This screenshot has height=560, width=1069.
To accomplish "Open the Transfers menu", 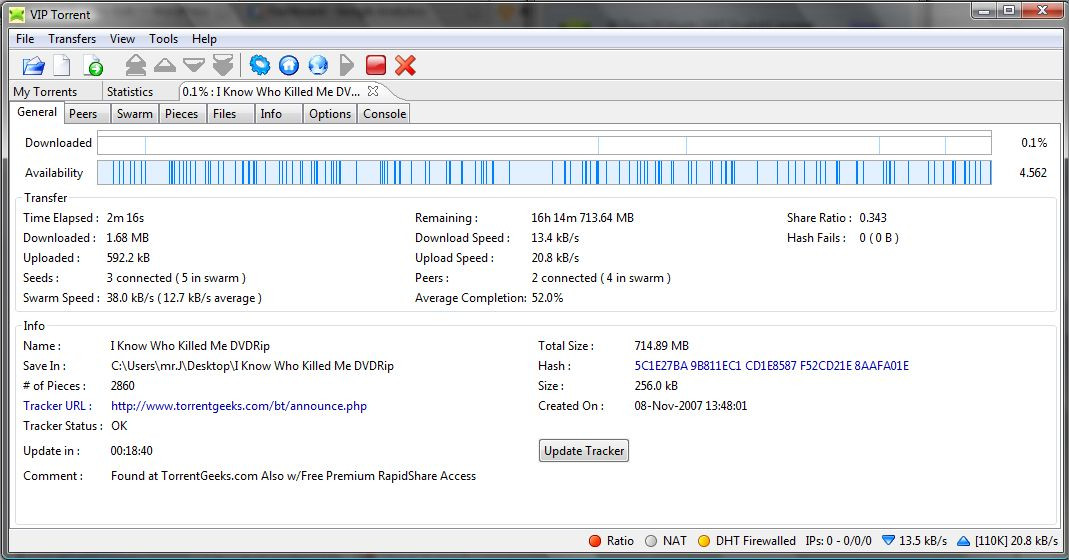I will tap(72, 39).
